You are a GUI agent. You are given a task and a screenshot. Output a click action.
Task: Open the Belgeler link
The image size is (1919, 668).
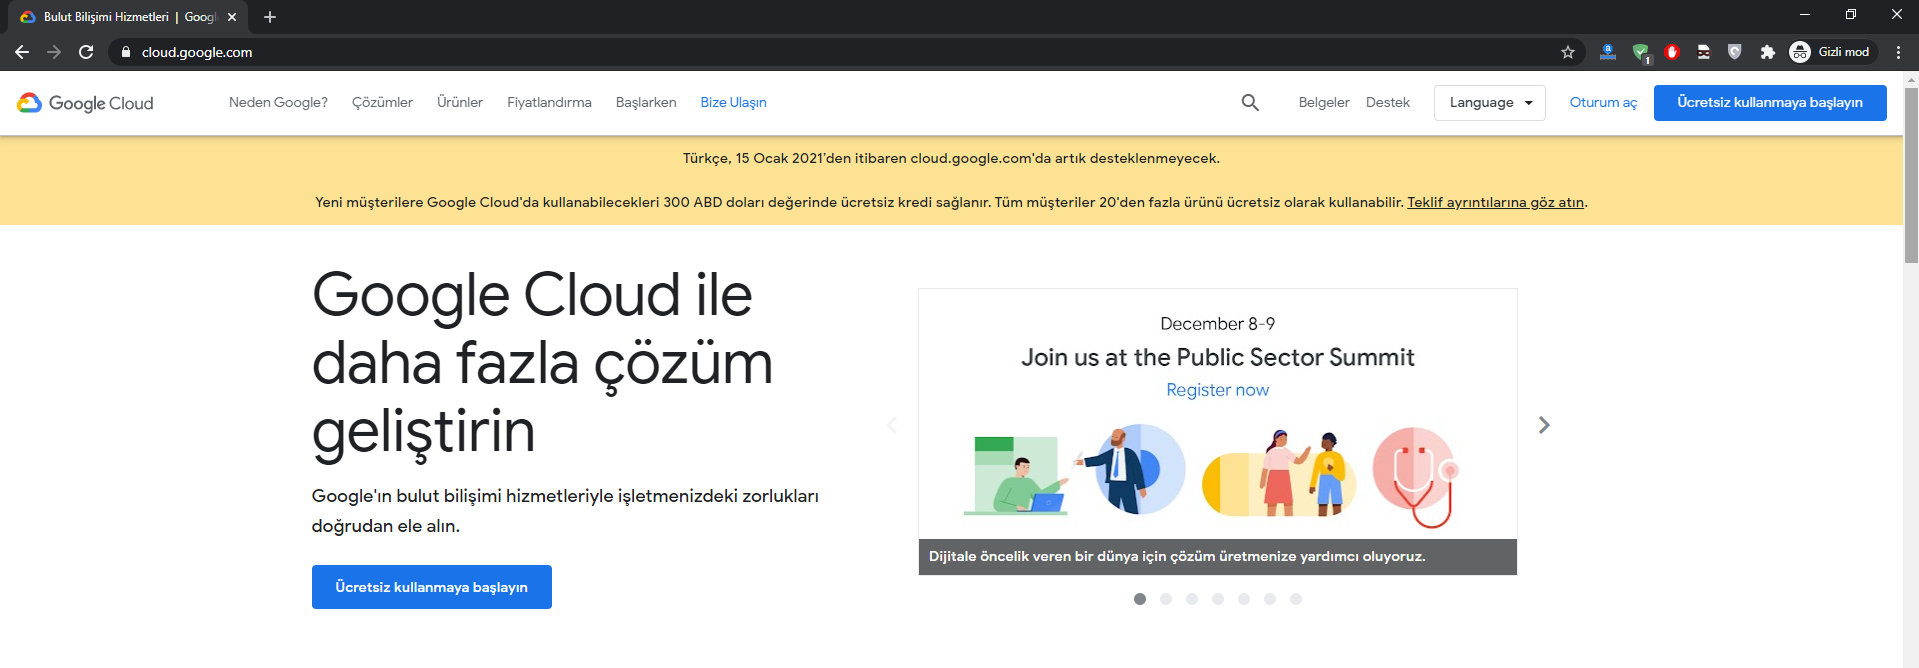pyautogui.click(x=1324, y=102)
